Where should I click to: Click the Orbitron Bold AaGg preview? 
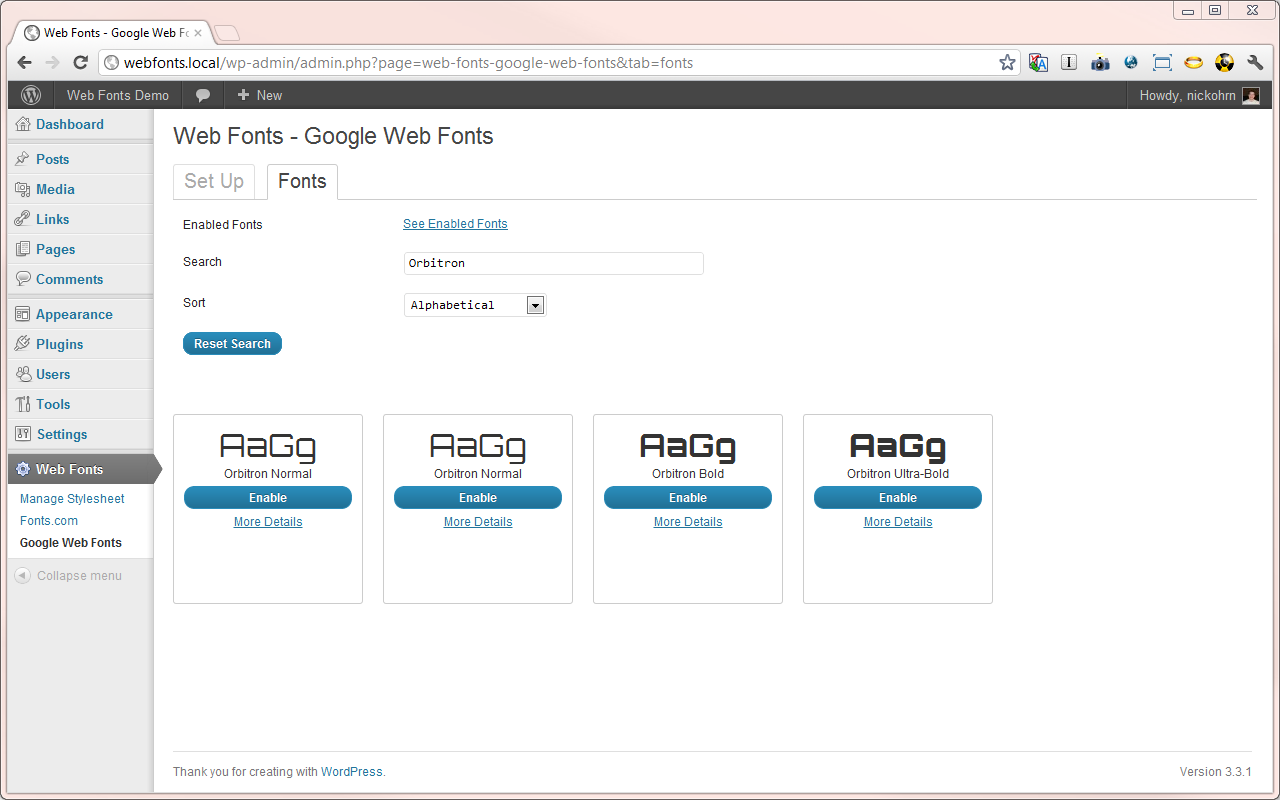pos(688,446)
